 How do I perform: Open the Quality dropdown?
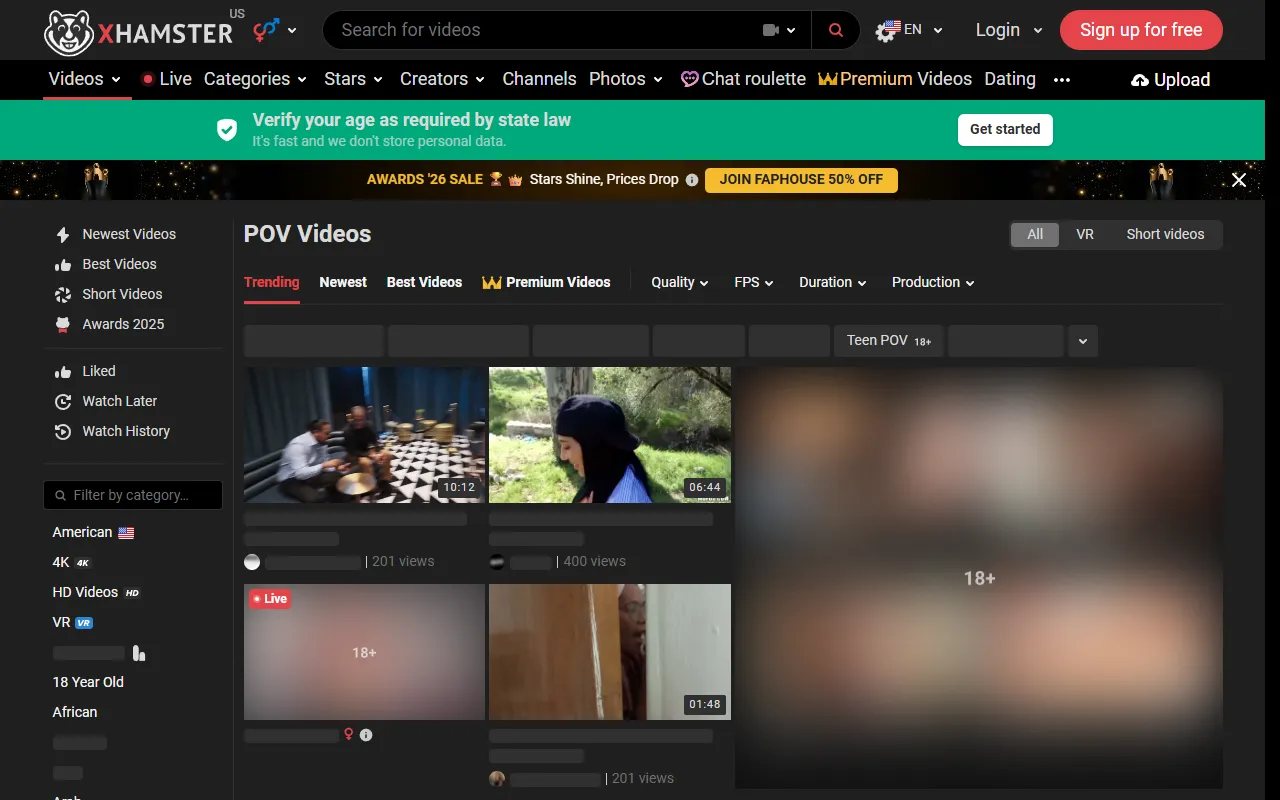click(680, 282)
